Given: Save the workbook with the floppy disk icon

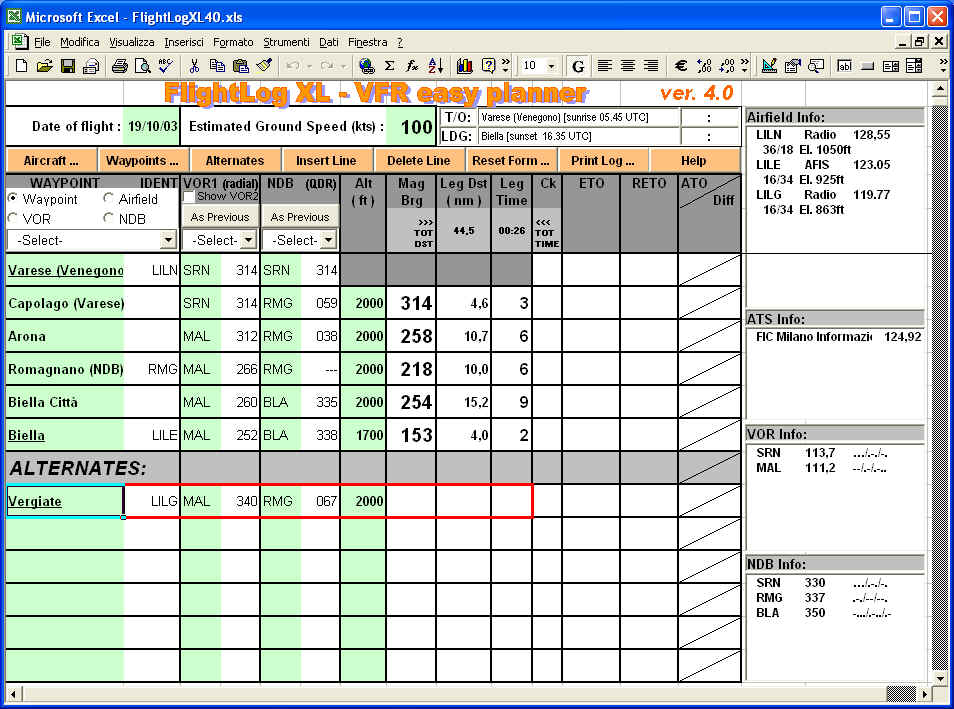Looking at the screenshot, I should coord(68,66).
